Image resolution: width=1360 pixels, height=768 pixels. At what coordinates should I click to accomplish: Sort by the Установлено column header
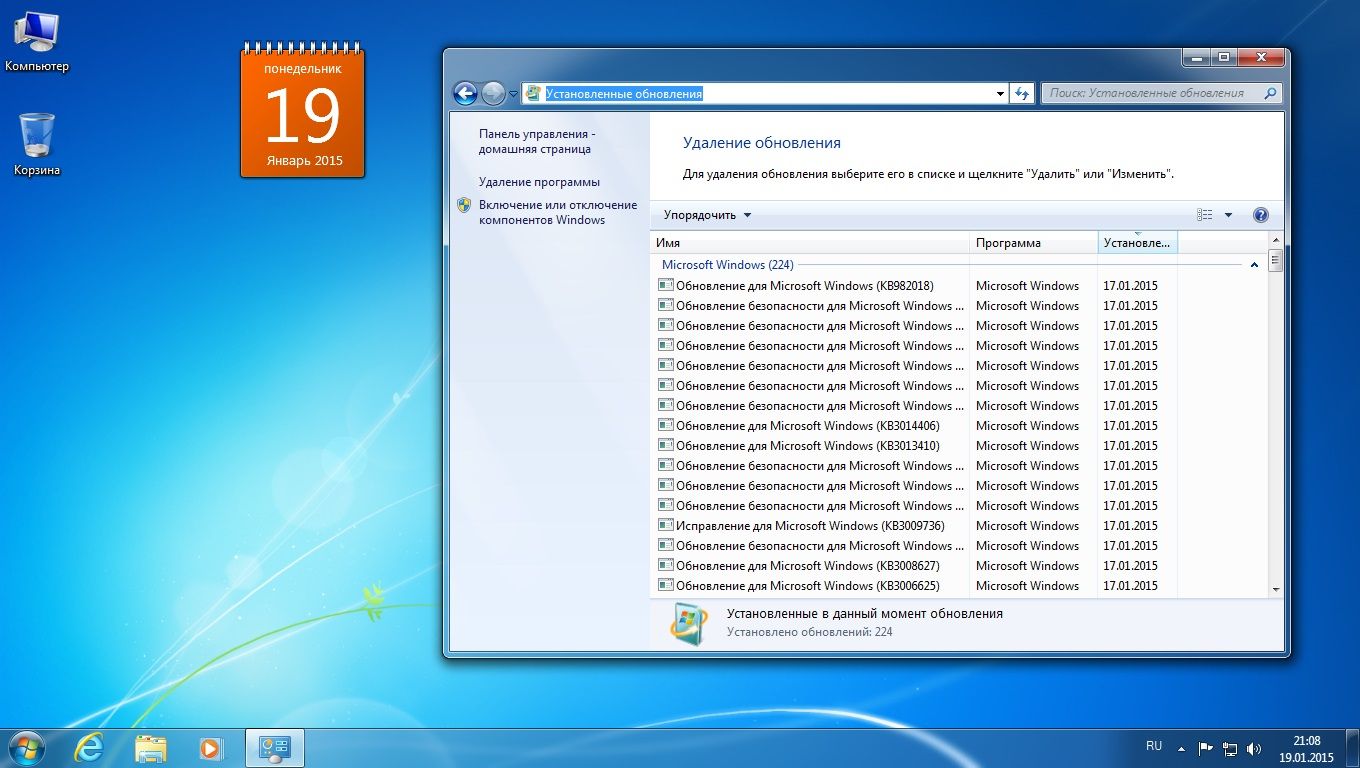(x=1138, y=243)
